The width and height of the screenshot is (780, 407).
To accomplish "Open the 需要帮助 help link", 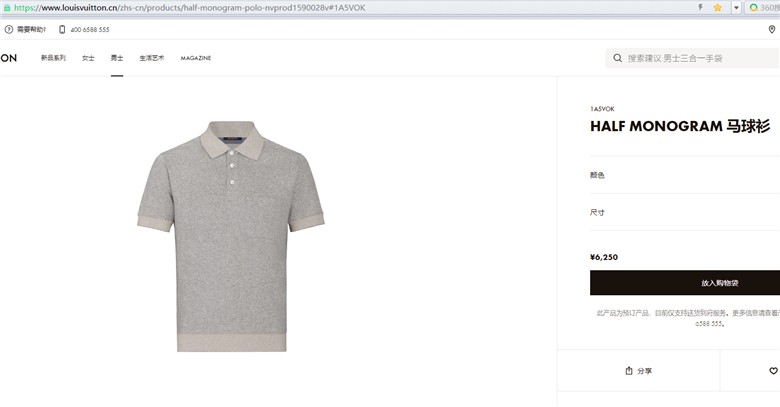I will (x=31, y=30).
